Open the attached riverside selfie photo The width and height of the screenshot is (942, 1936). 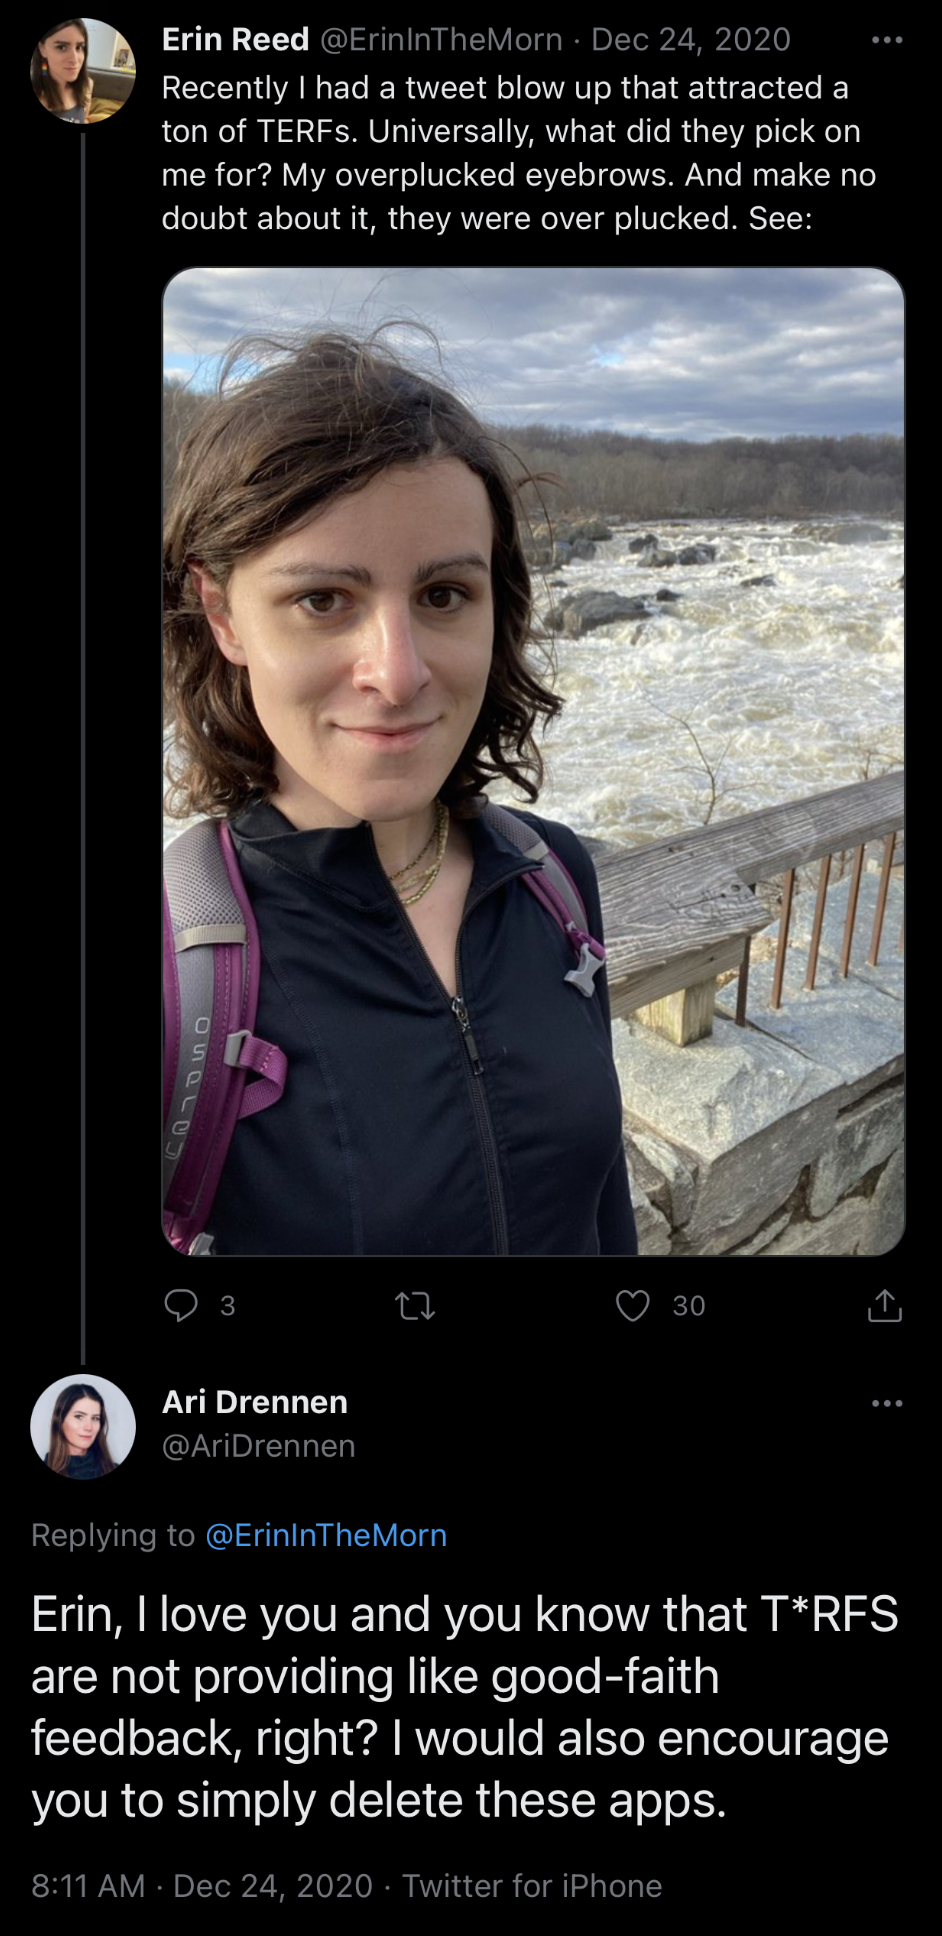(534, 761)
